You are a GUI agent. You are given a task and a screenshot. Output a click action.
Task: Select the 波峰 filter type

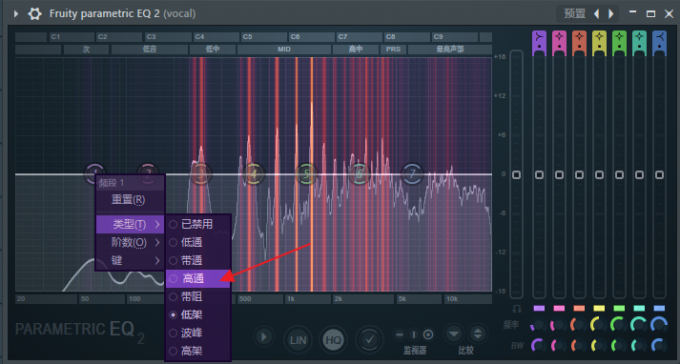point(198,333)
